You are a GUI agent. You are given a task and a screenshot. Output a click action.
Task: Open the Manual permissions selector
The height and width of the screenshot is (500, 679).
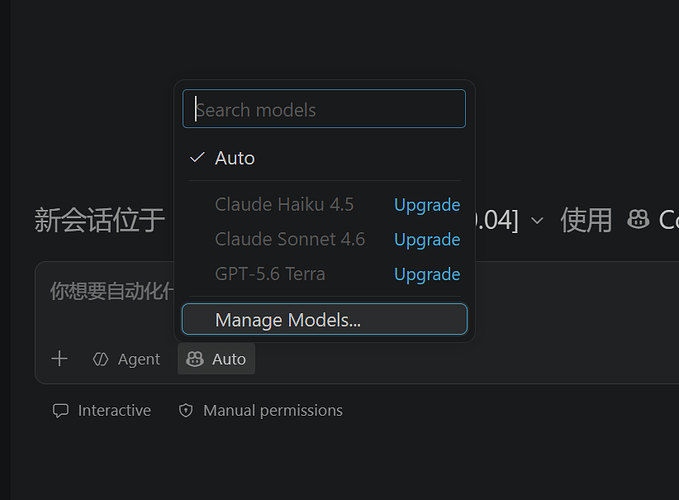260,410
